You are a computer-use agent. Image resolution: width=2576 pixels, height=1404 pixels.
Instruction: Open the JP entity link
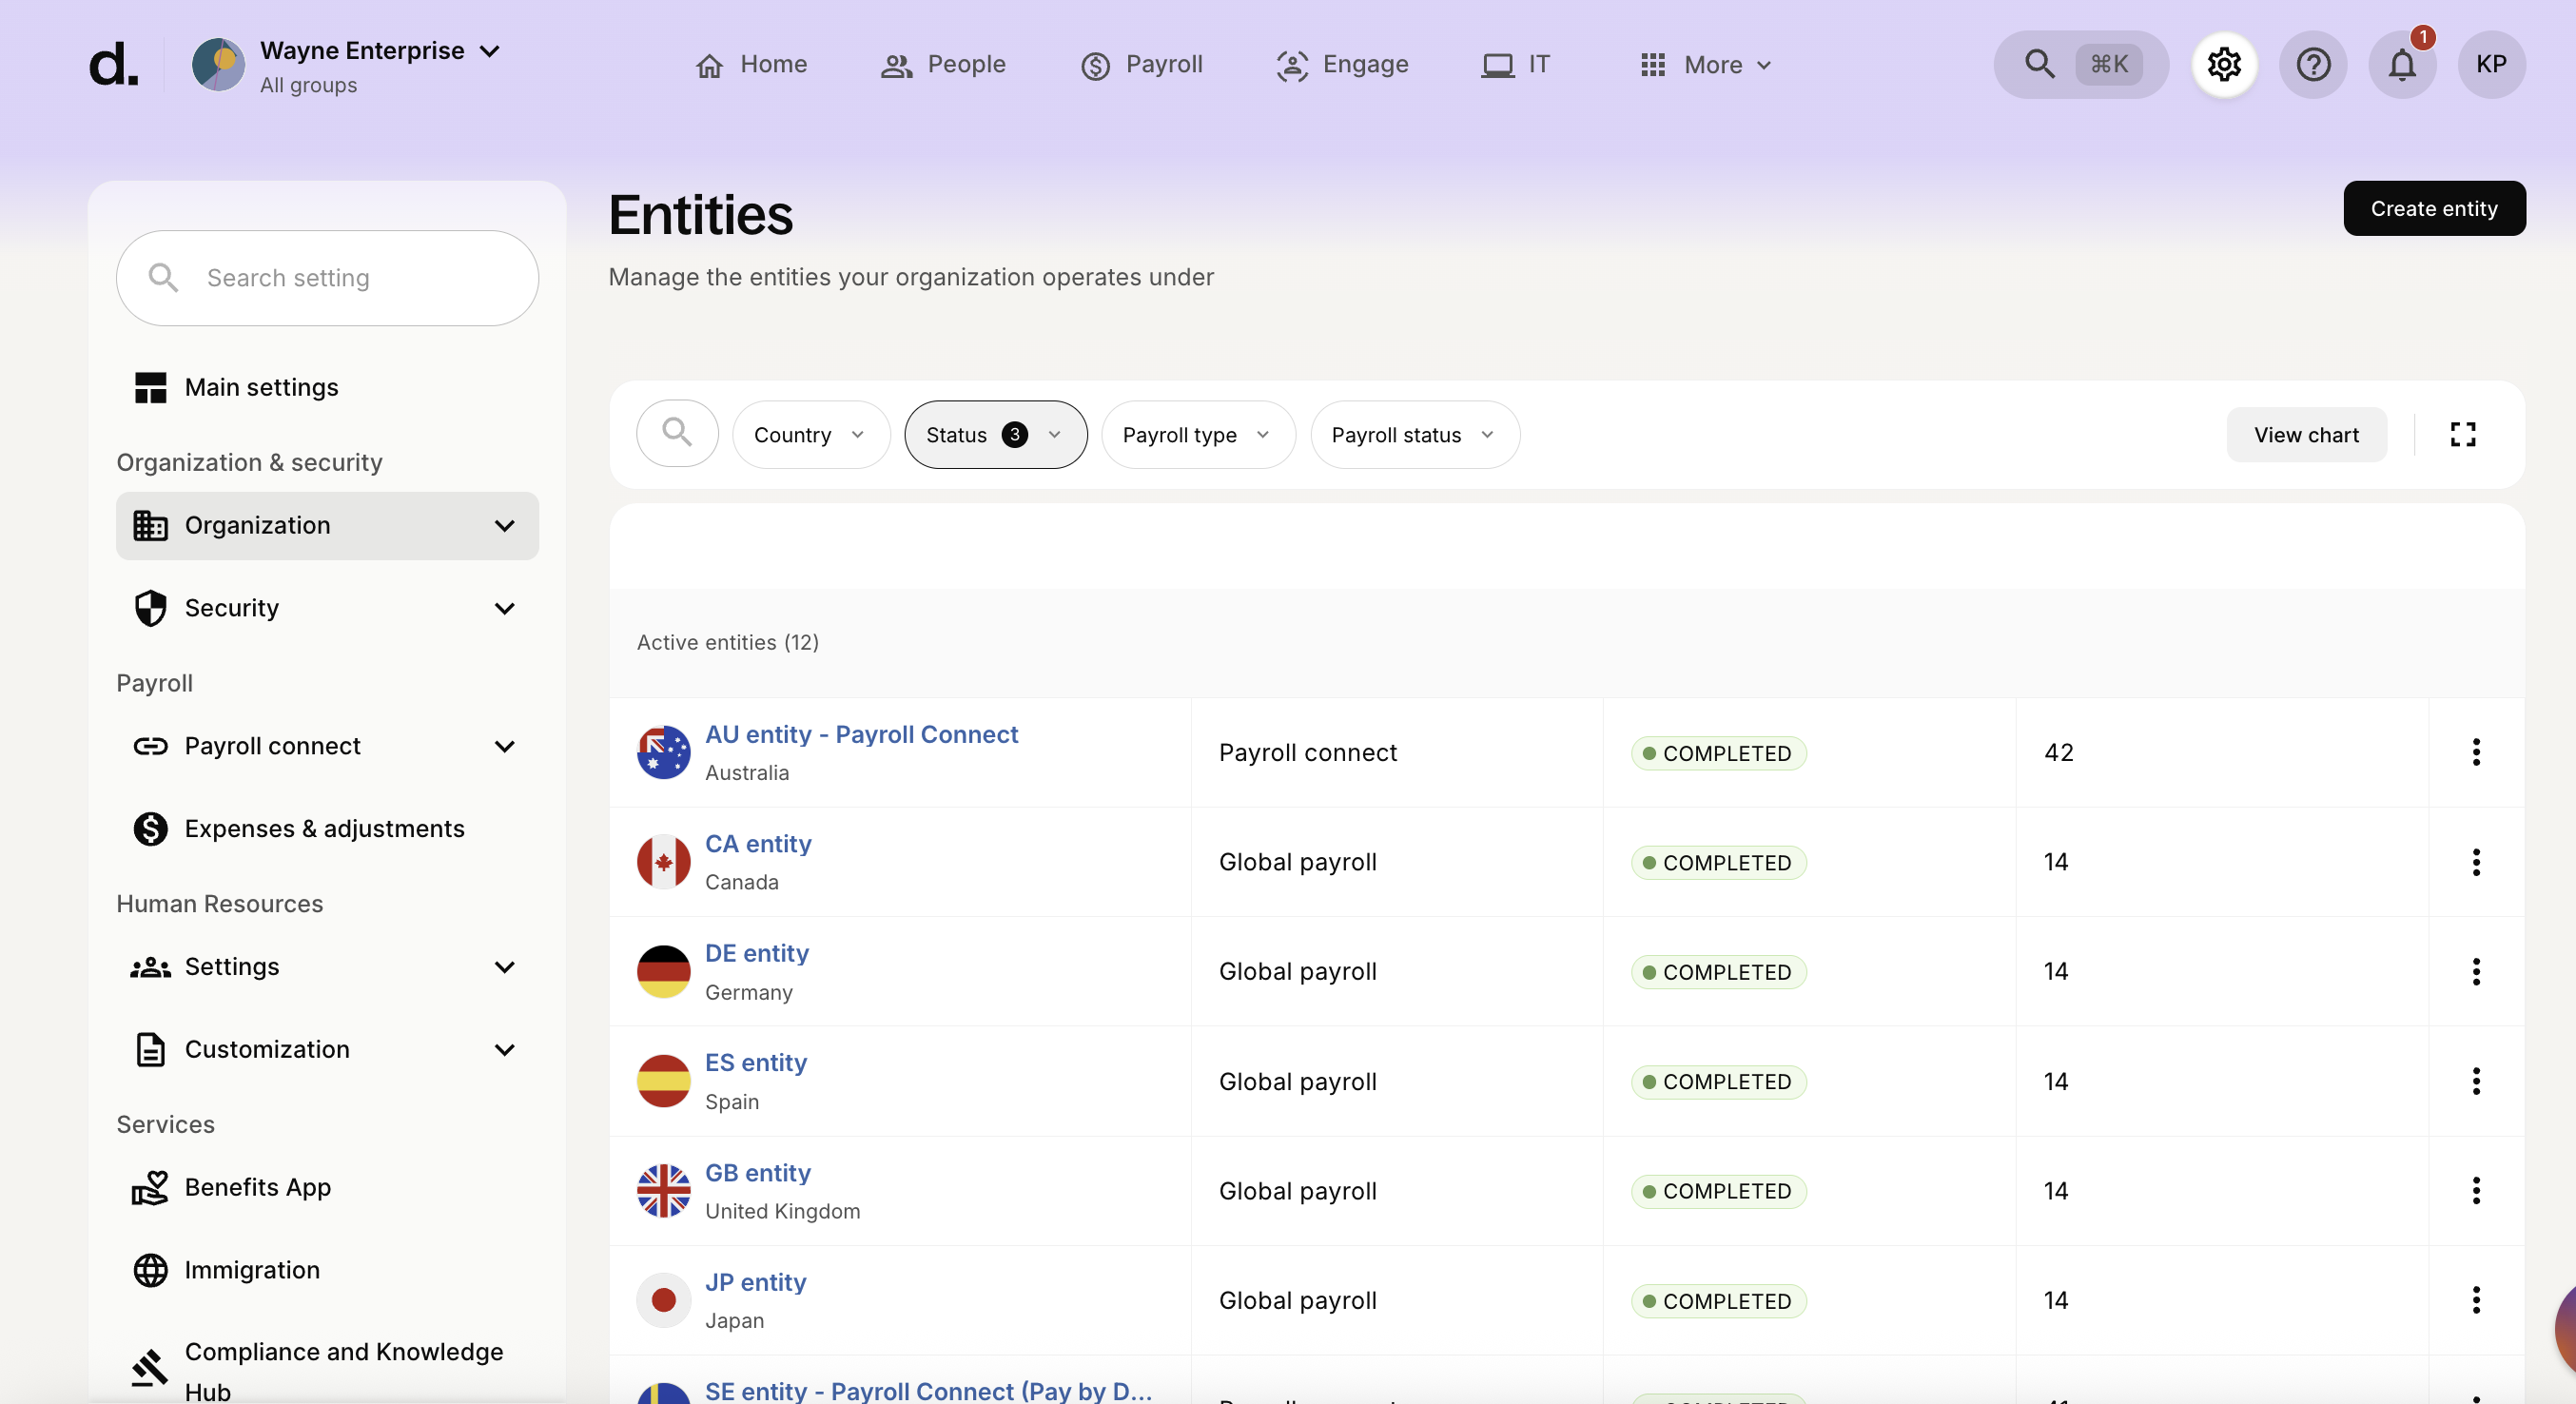tap(755, 1282)
